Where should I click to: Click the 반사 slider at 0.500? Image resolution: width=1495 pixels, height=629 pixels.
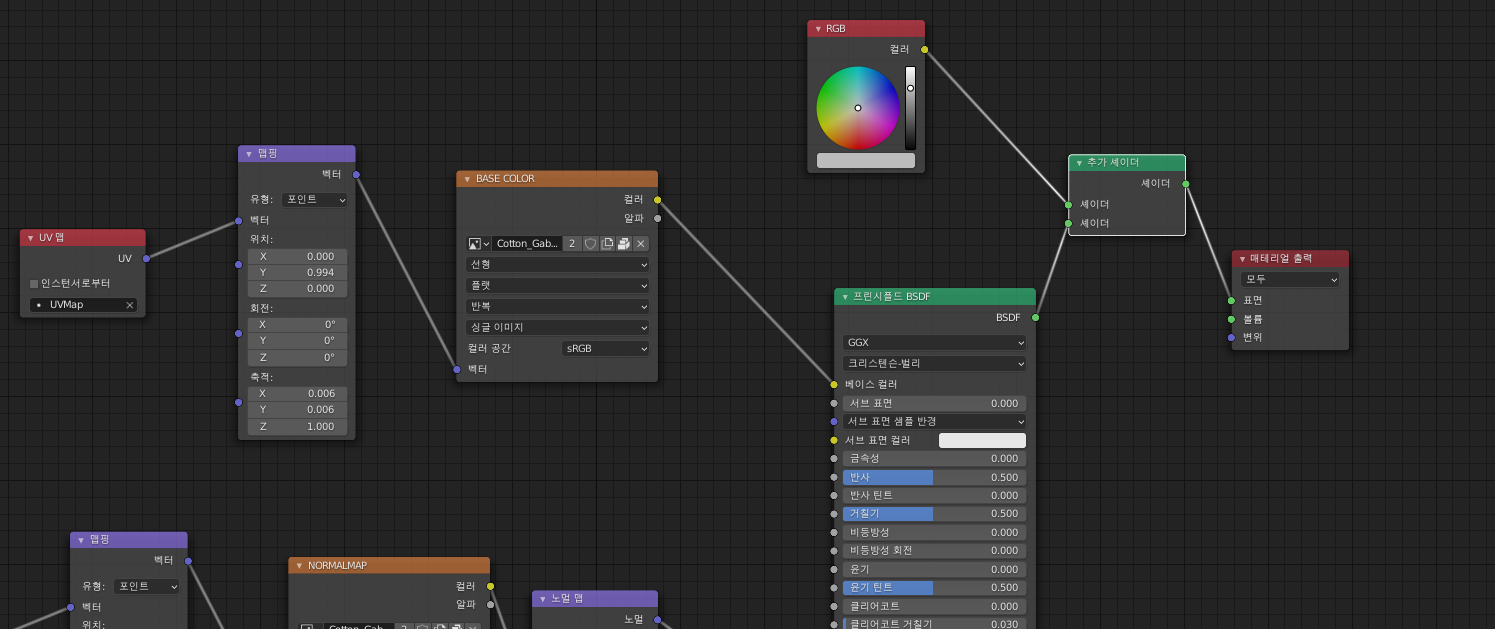point(935,477)
